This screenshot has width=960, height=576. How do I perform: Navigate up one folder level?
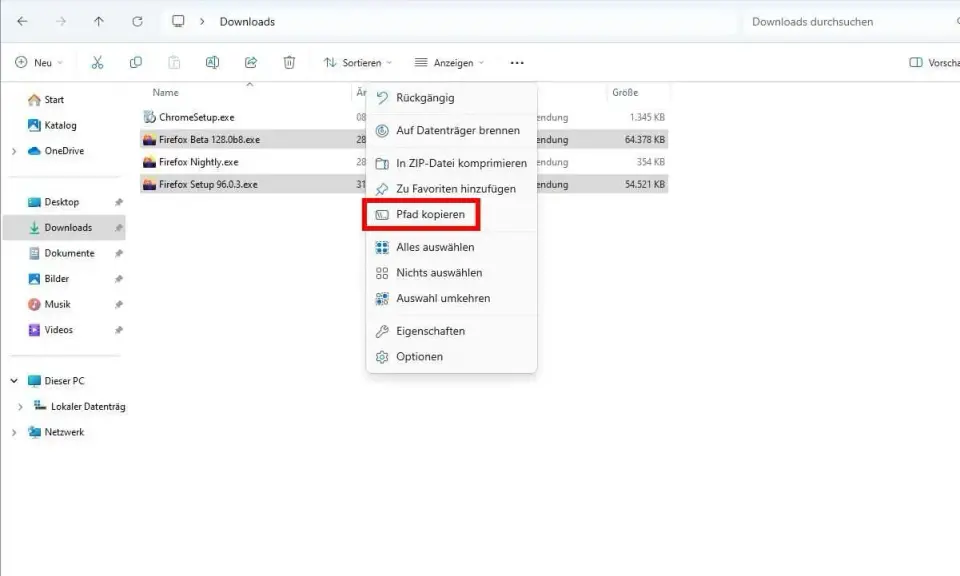[x=99, y=21]
